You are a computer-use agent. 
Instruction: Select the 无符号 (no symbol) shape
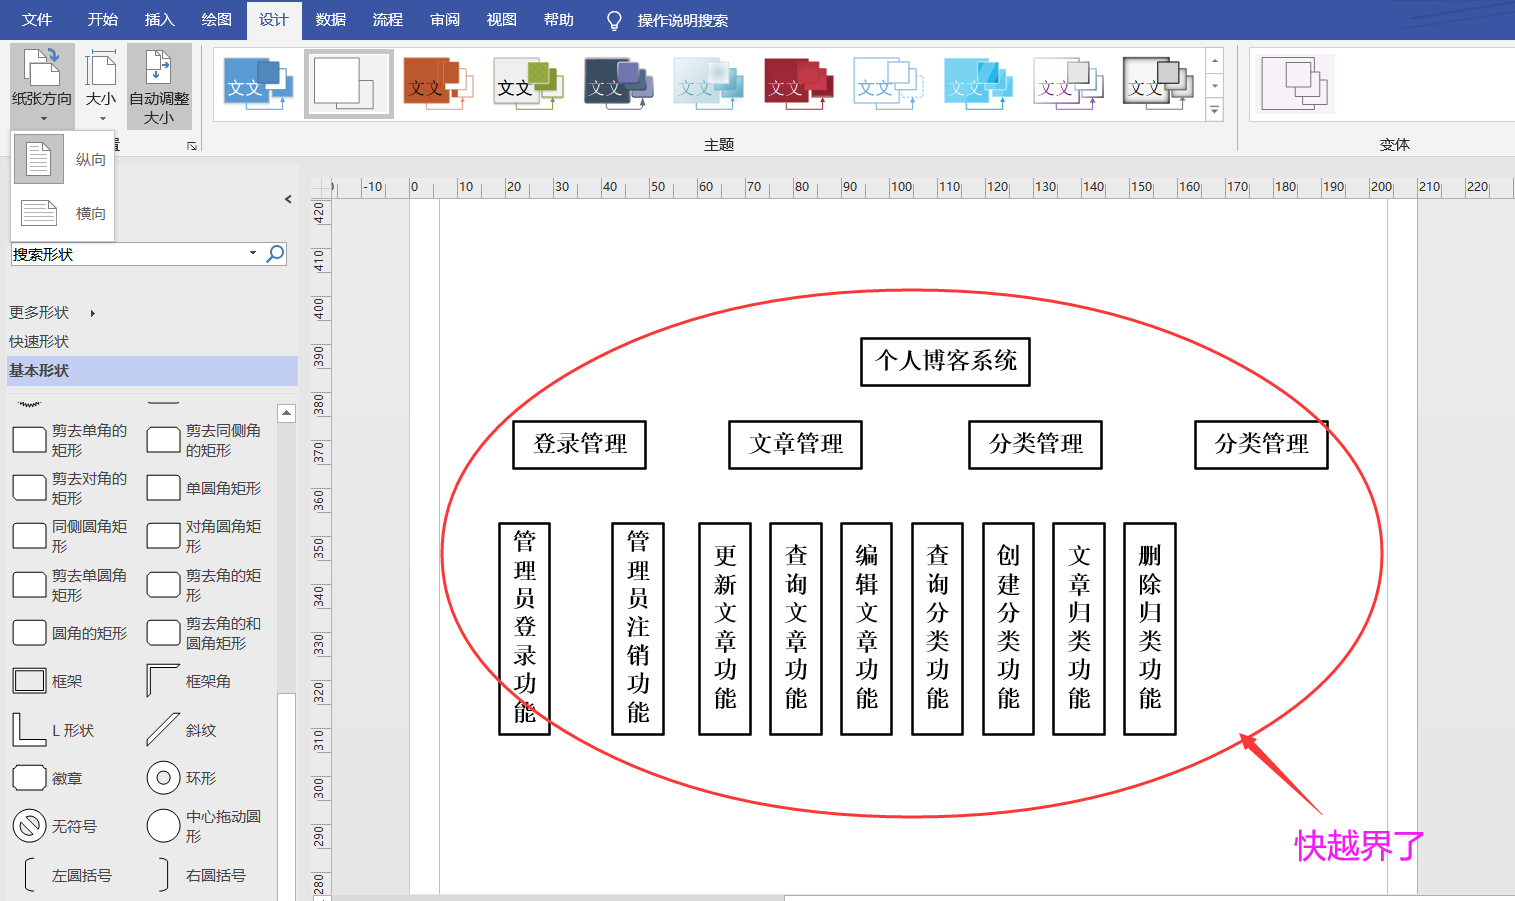click(28, 825)
